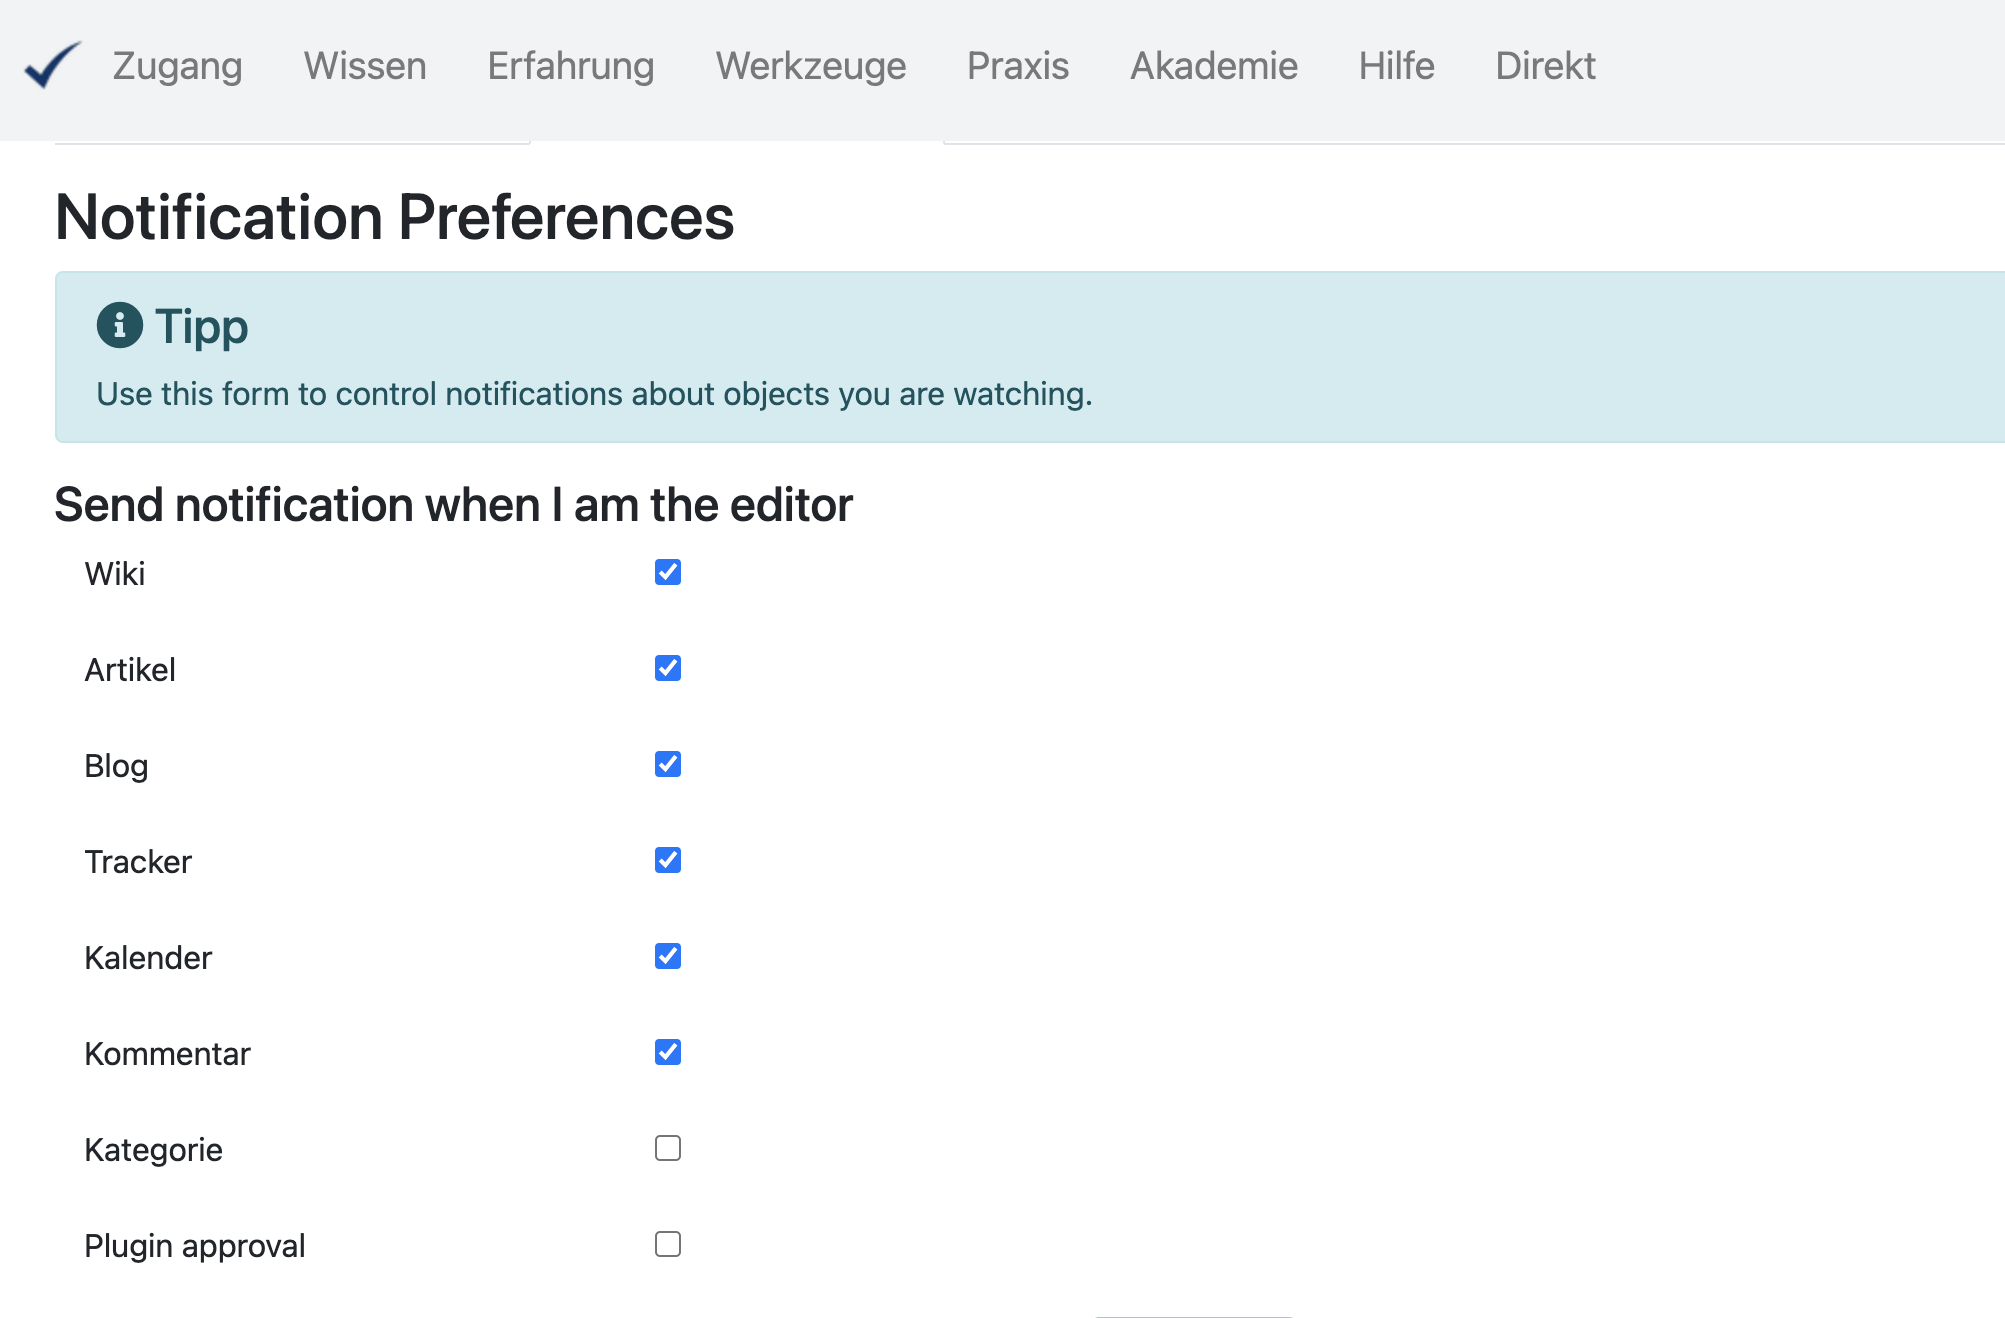Uncheck the Artikel notification checkbox
The image size is (2005, 1318).
[668, 668]
